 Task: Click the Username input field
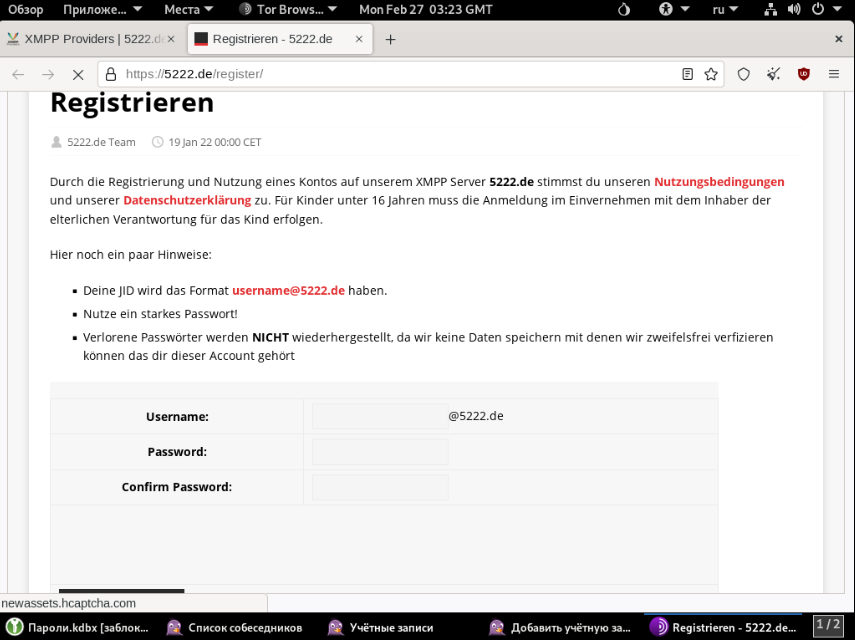[x=380, y=416]
